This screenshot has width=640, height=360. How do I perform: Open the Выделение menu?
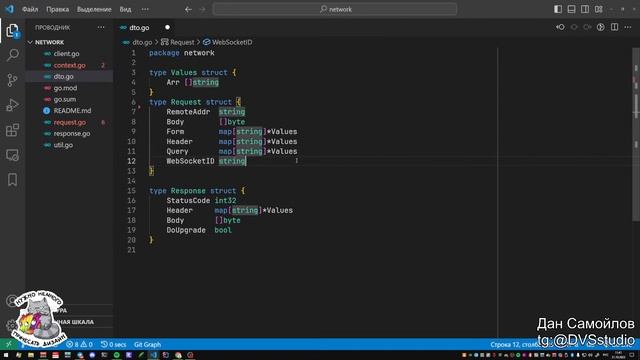[94, 9]
